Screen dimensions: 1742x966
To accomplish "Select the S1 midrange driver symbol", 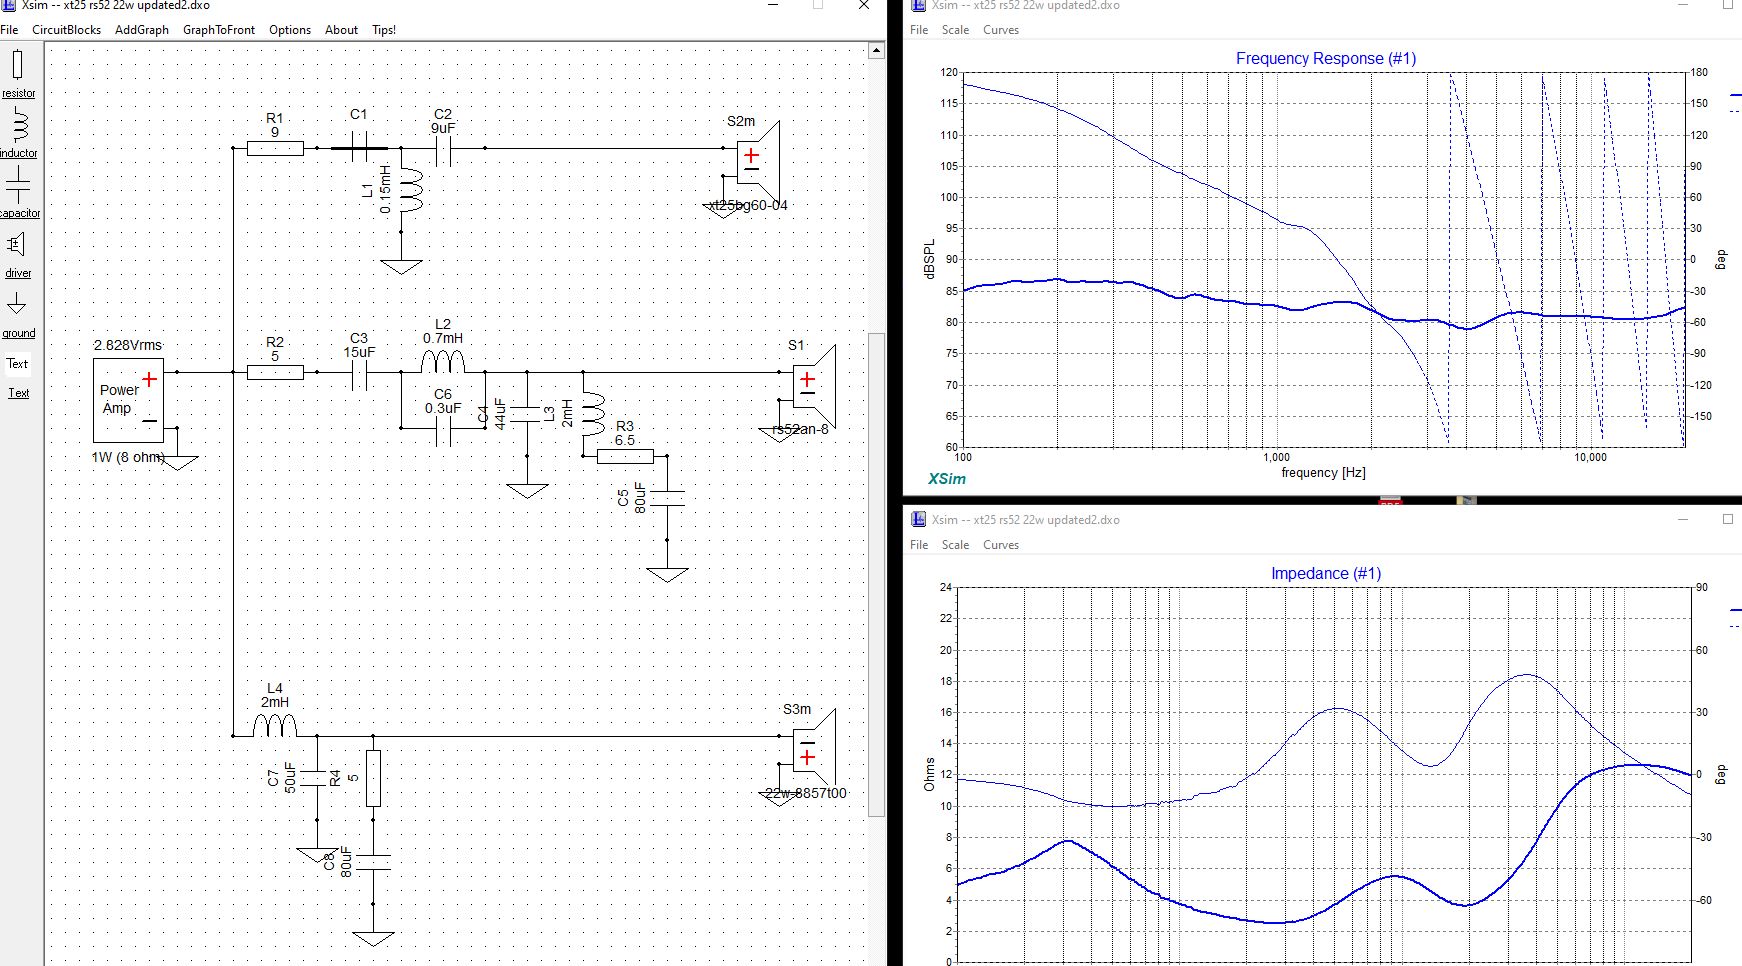I will tap(814, 386).
